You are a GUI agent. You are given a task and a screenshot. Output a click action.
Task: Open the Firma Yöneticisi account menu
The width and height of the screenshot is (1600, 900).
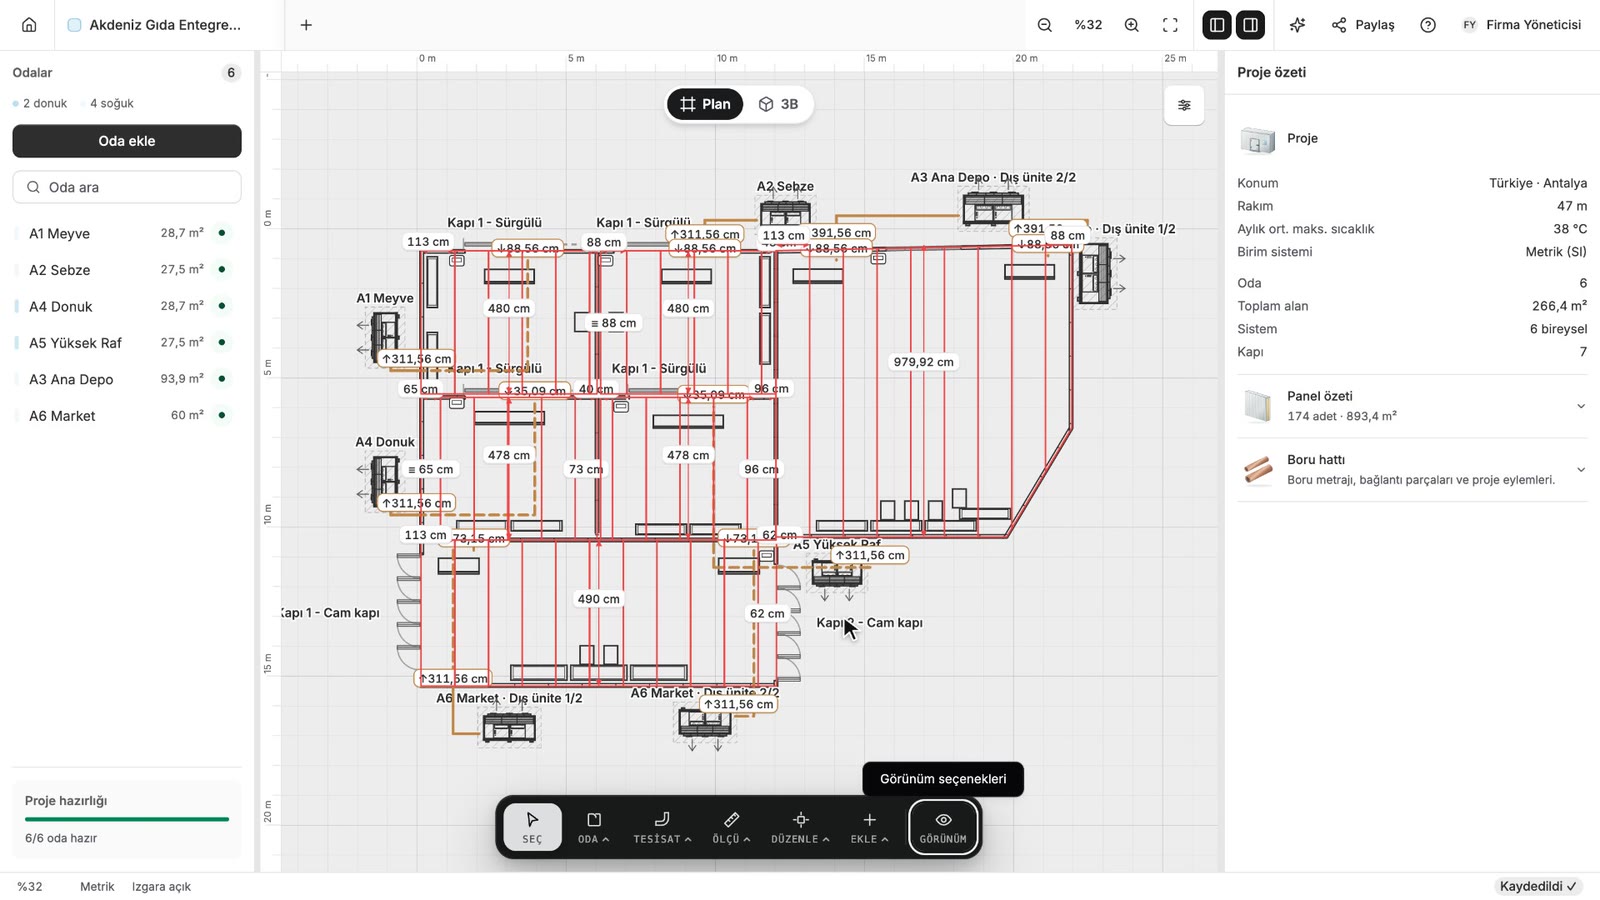point(1522,25)
